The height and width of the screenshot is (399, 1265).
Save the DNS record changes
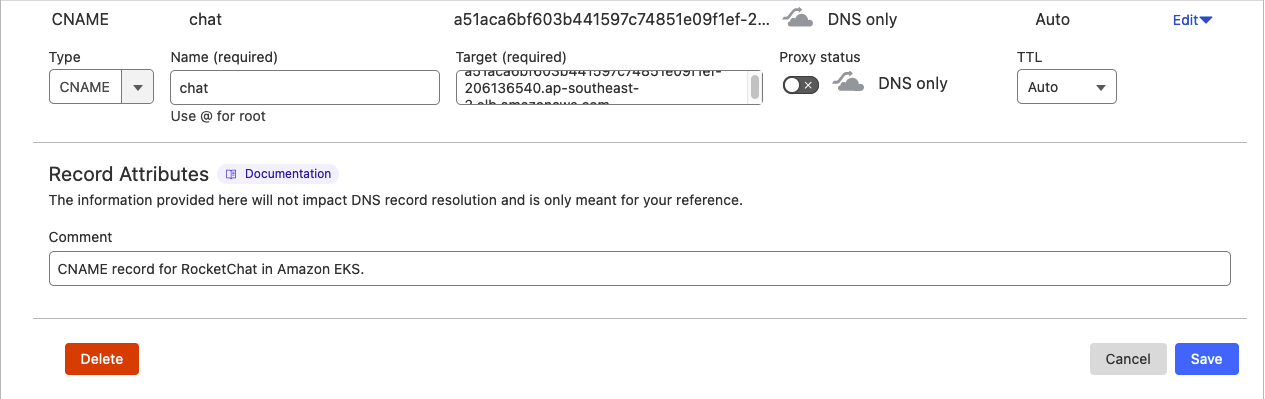point(1206,359)
